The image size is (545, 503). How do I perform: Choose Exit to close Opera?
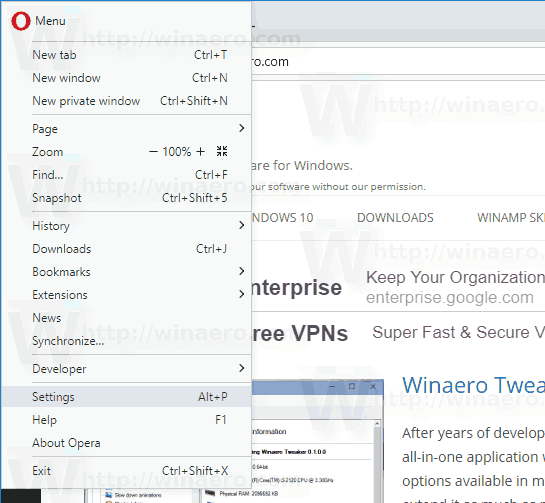pyautogui.click(x=127, y=471)
